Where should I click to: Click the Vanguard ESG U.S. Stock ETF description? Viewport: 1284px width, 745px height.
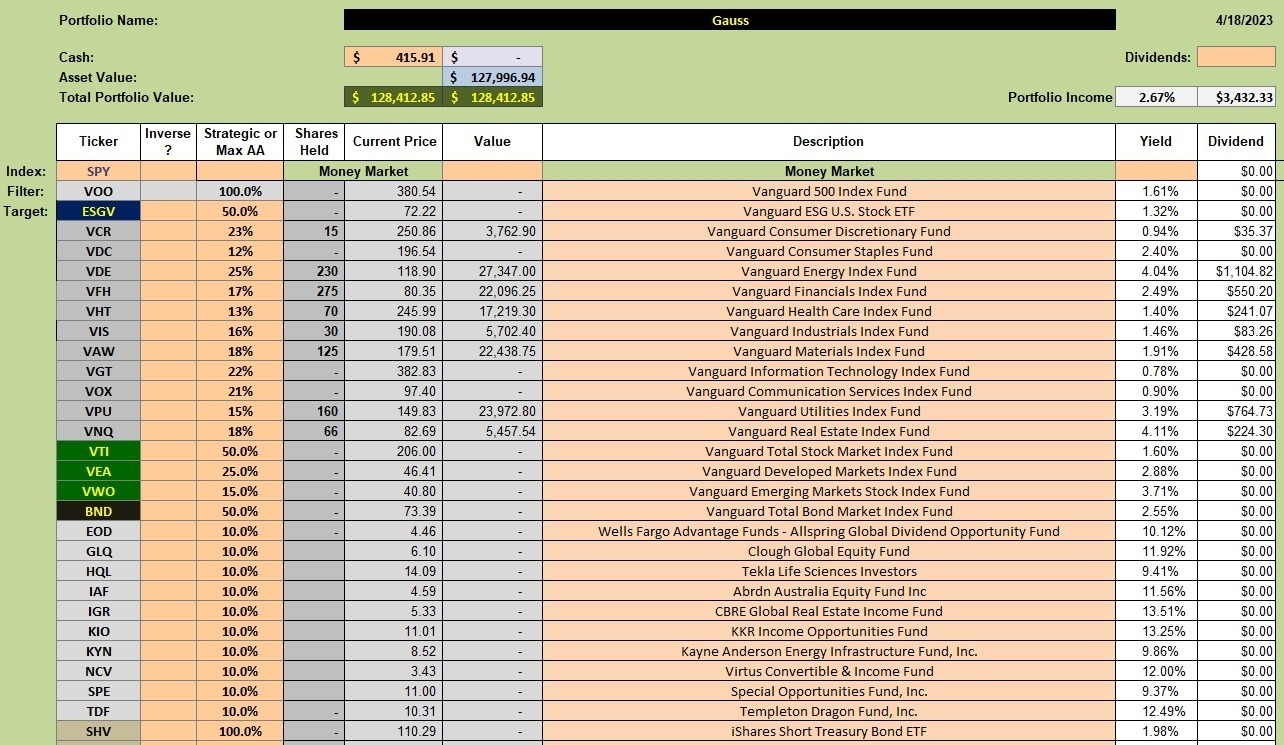pos(828,211)
